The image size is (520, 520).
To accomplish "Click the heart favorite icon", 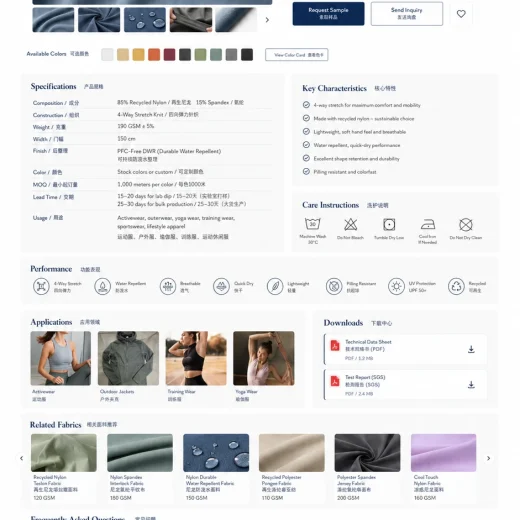I will (x=461, y=14).
